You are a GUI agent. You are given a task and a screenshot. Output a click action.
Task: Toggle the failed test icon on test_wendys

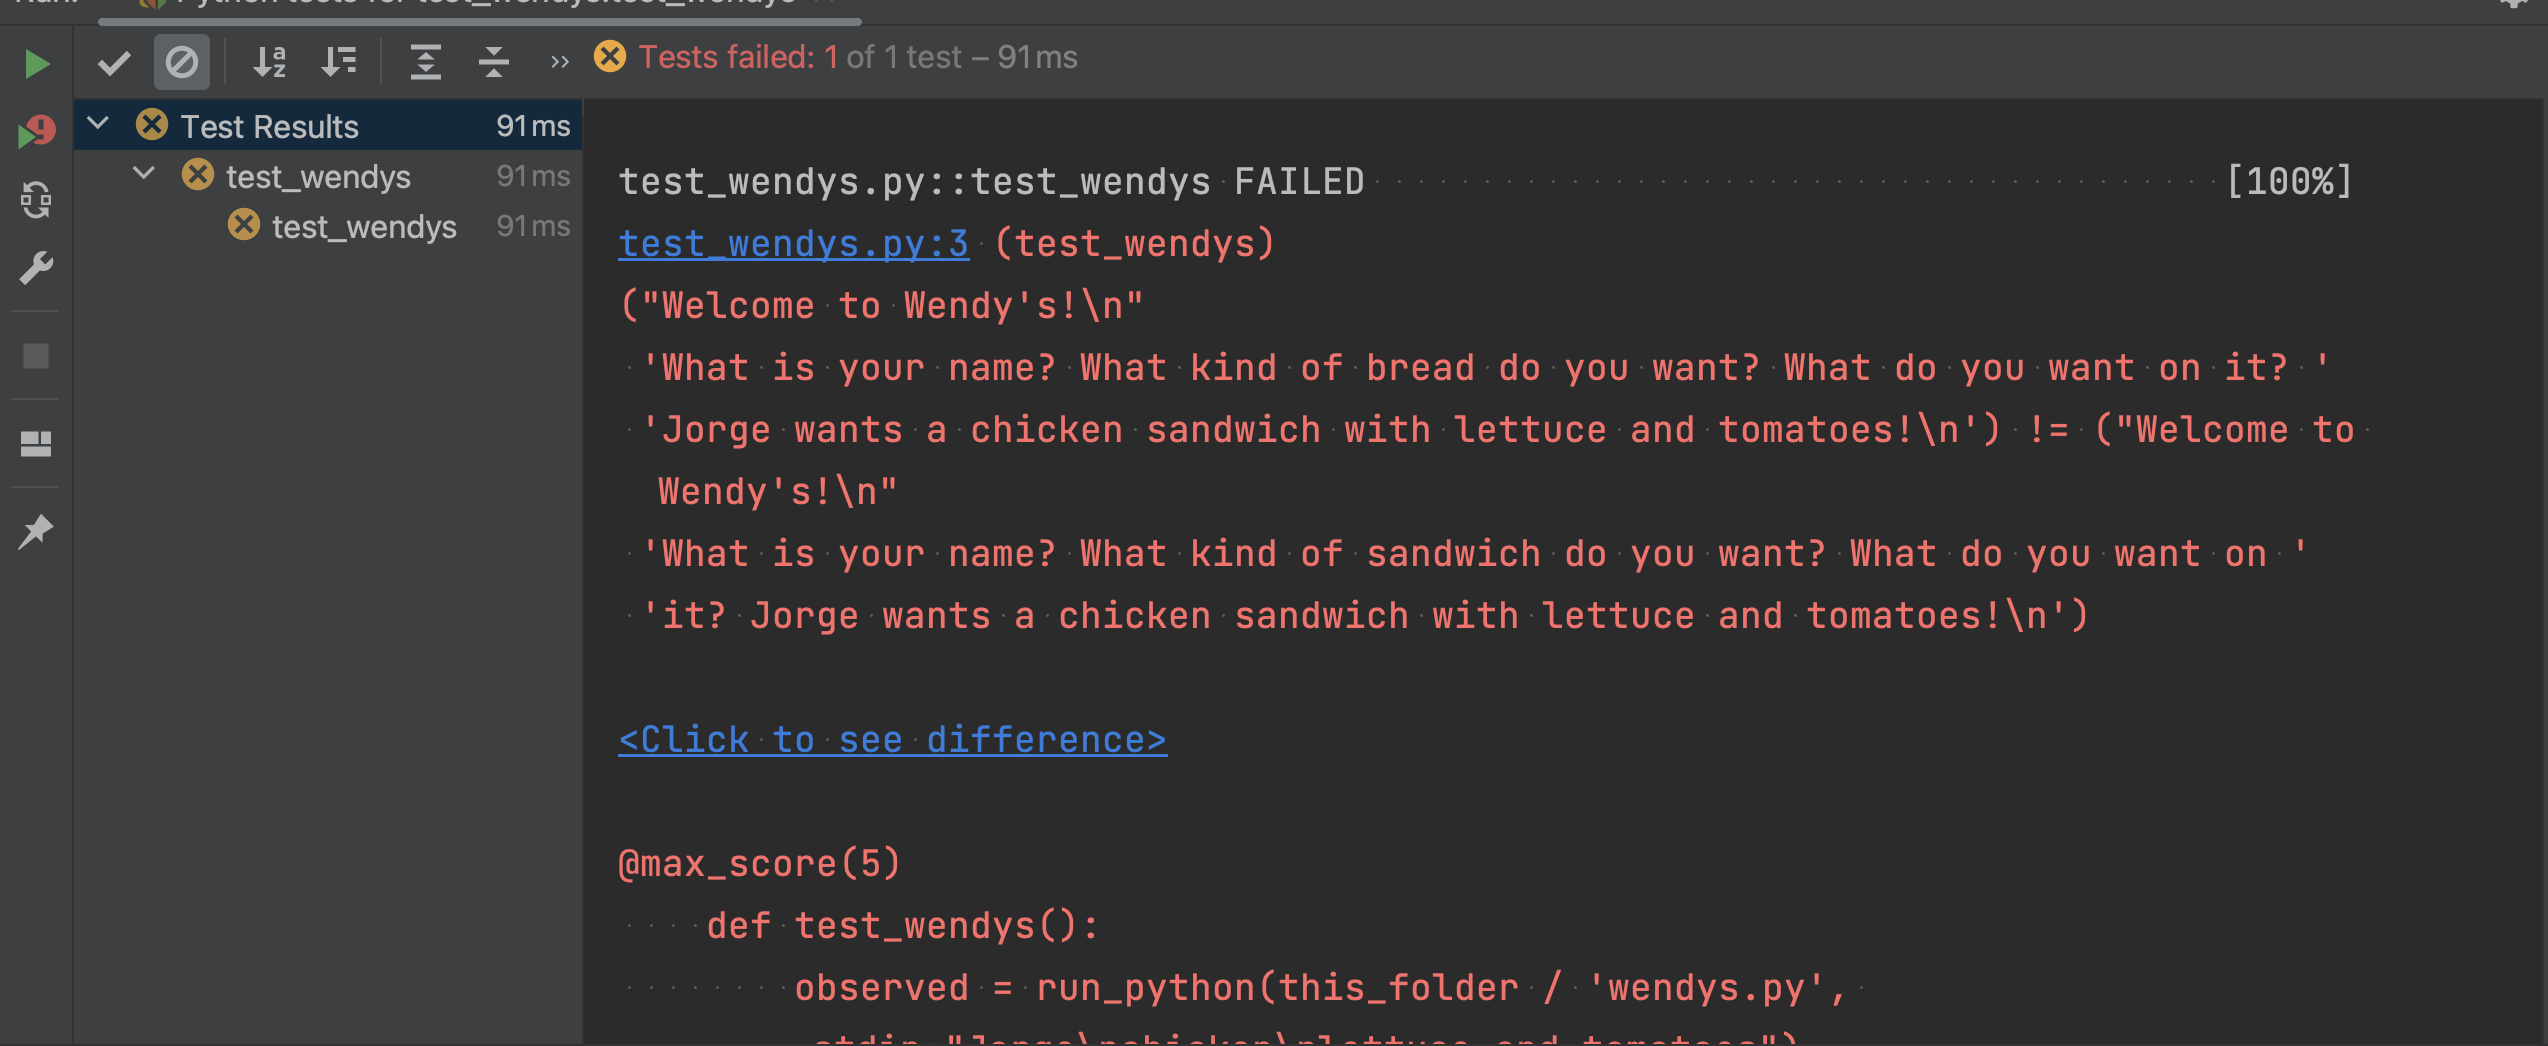197,176
